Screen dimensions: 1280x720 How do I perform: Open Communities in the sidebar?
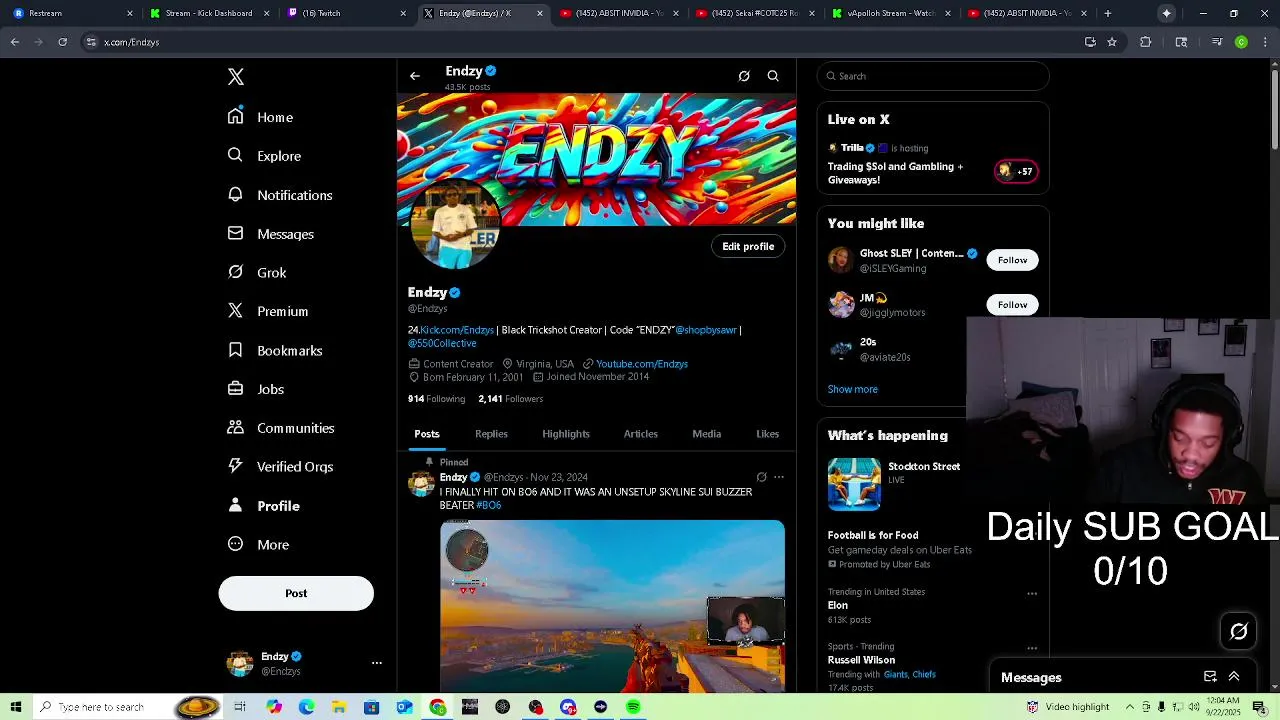coord(281,428)
